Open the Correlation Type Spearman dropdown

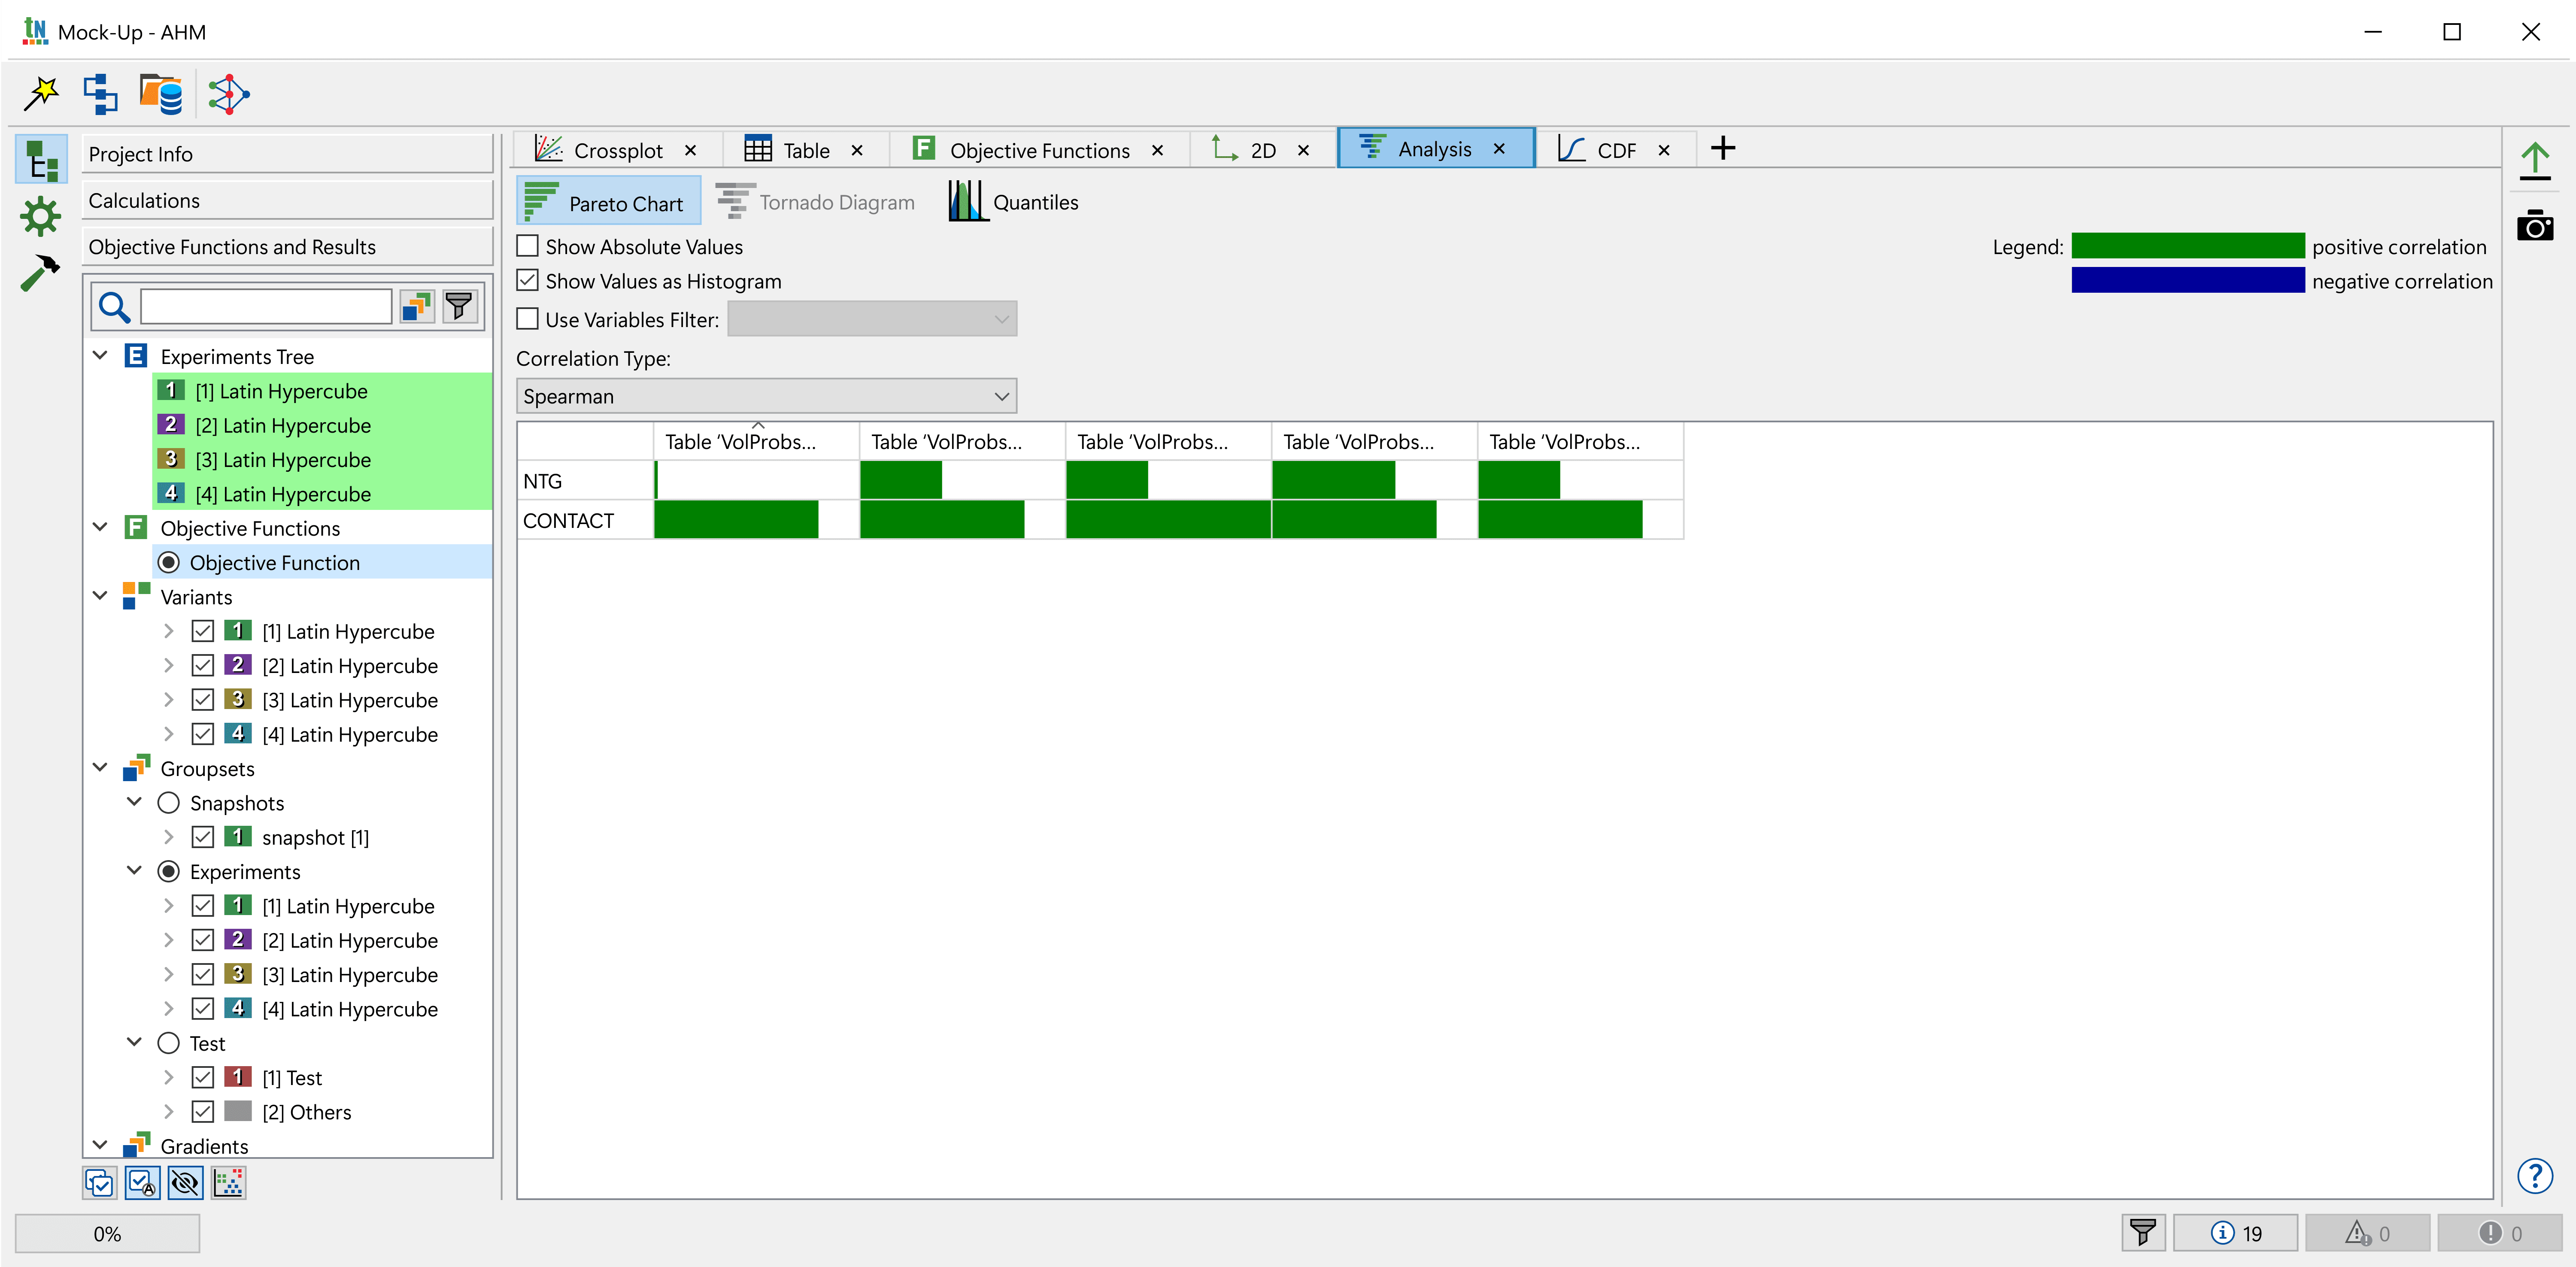(x=766, y=396)
